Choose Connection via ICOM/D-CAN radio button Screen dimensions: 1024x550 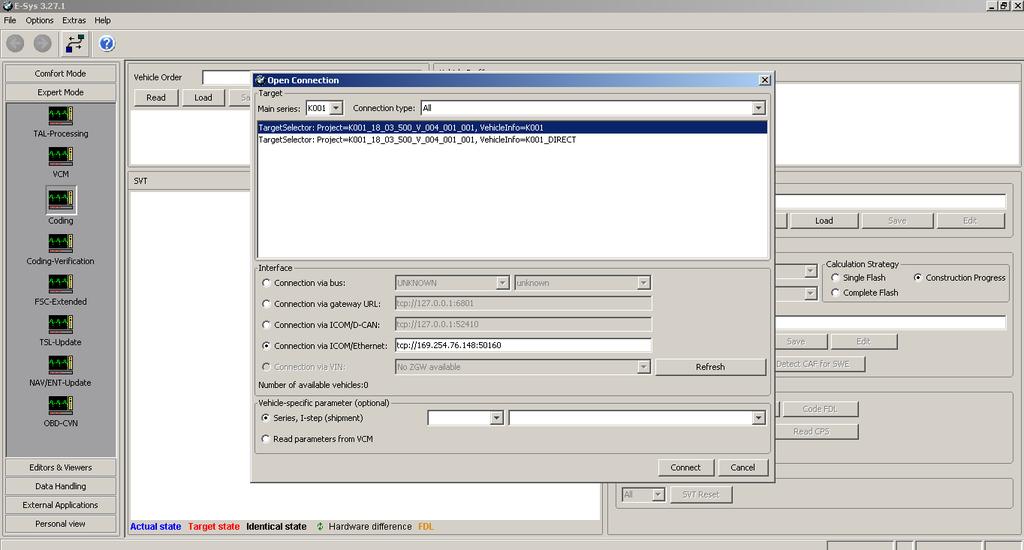tap(266, 325)
